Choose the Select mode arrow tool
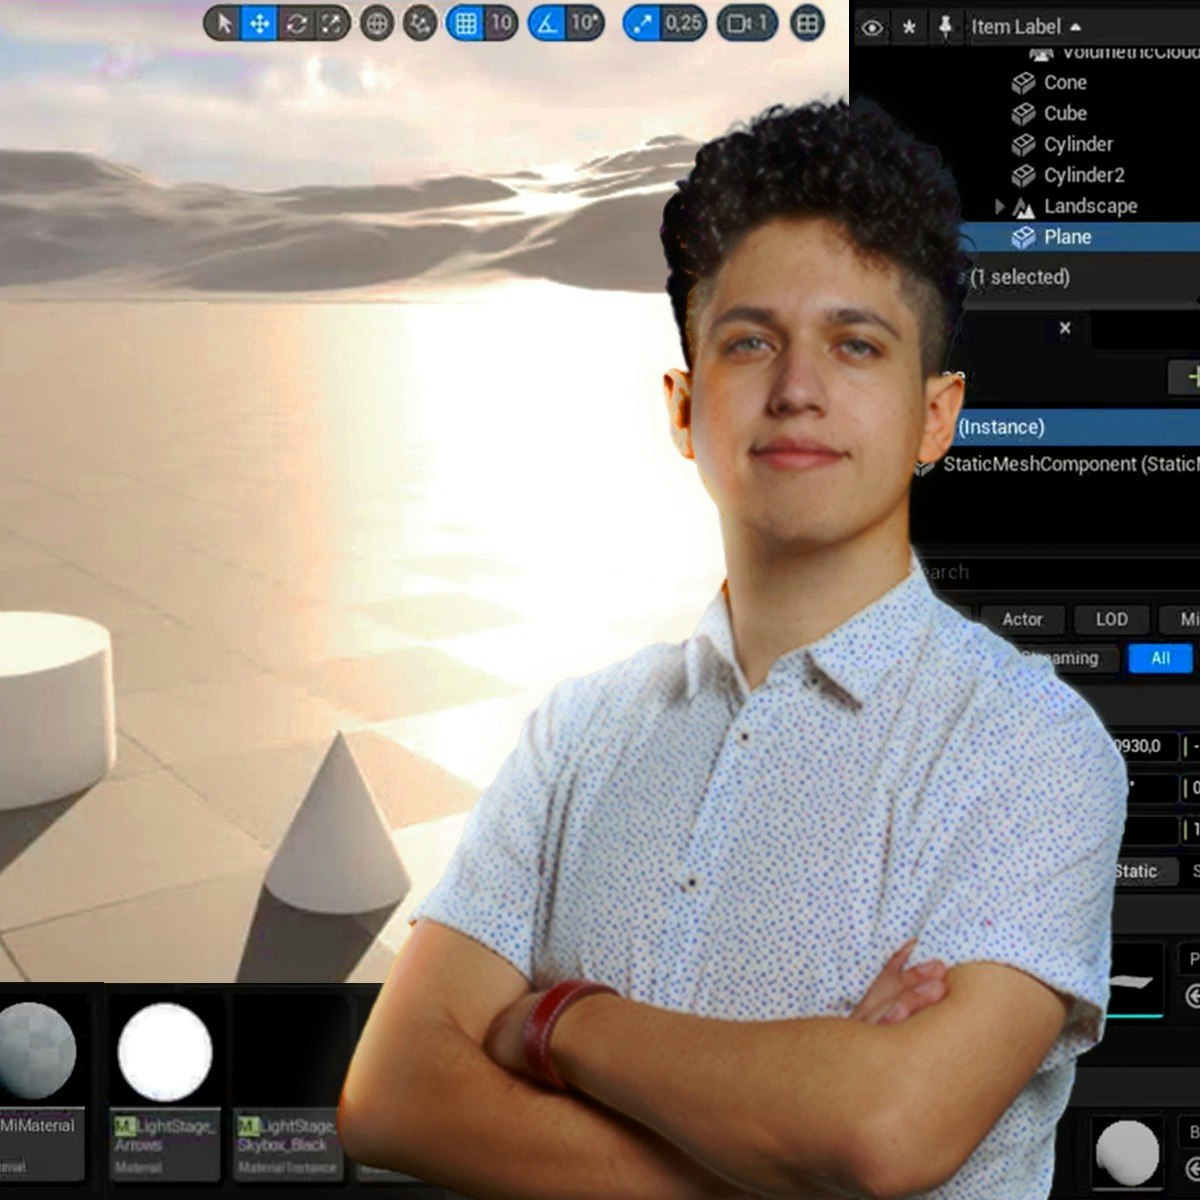Viewport: 1200px width, 1200px height. pyautogui.click(x=224, y=23)
